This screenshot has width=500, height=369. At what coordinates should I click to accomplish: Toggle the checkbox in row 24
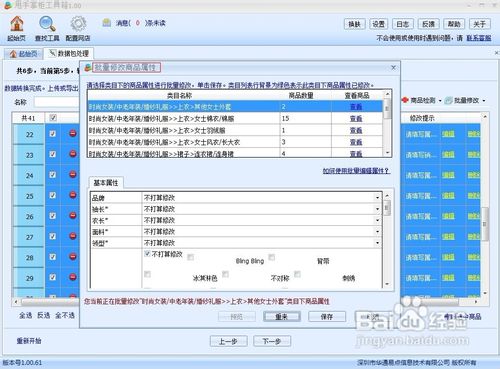(52, 175)
